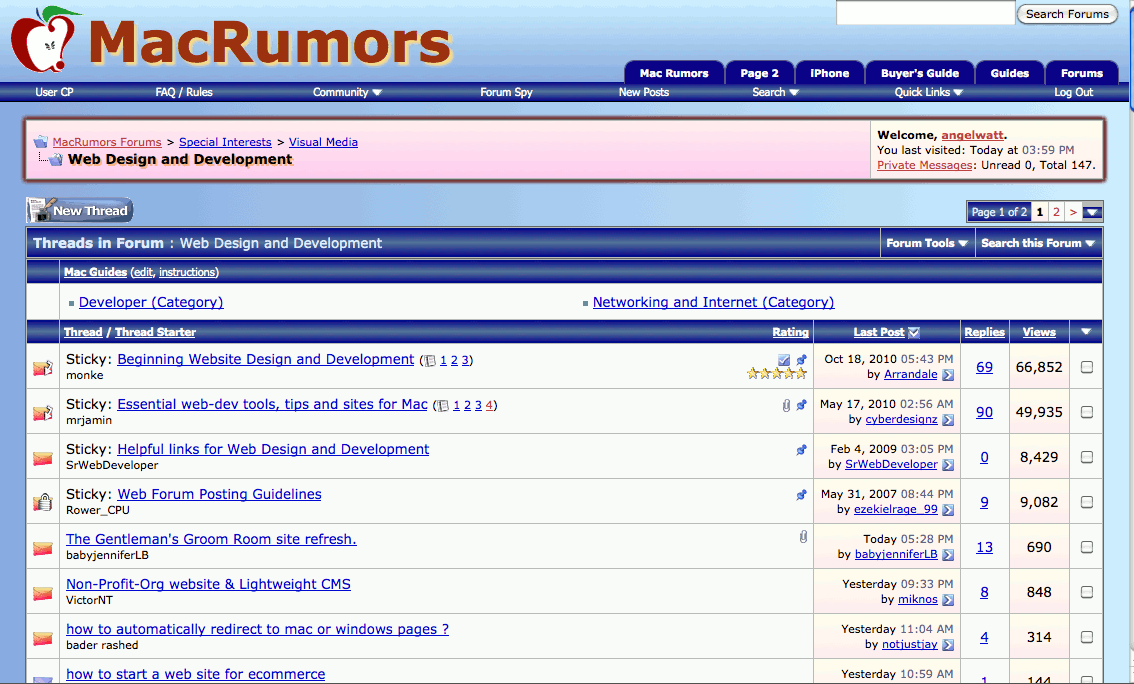Screen dimensions: 1134x684
Task: Click the sticky pin icon on Posting Guidelines row
Action: click(x=801, y=495)
